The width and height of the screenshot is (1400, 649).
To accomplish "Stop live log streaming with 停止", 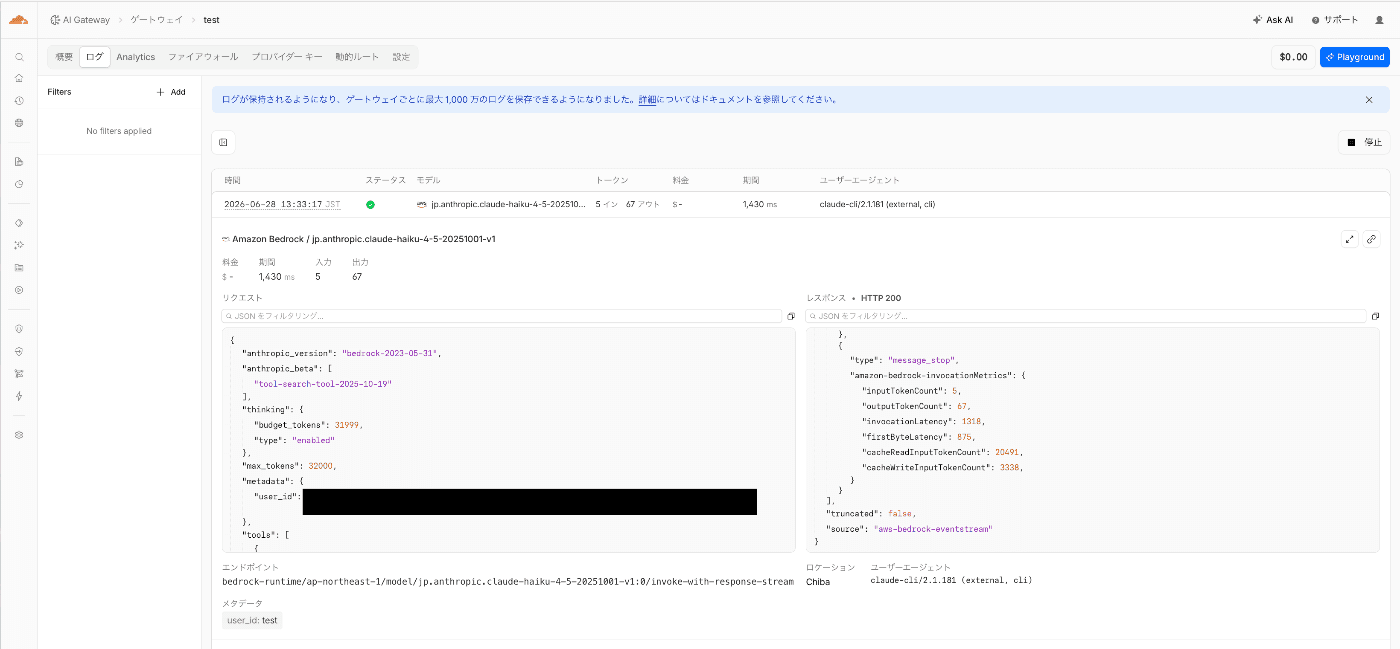I will pos(1364,143).
